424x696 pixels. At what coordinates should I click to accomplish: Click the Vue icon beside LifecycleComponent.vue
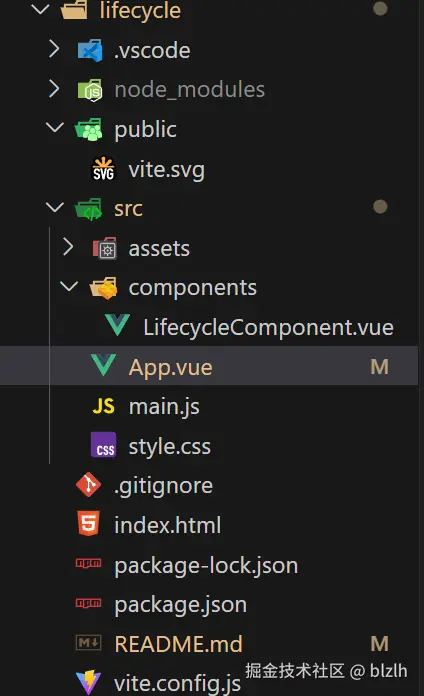(x=118, y=325)
